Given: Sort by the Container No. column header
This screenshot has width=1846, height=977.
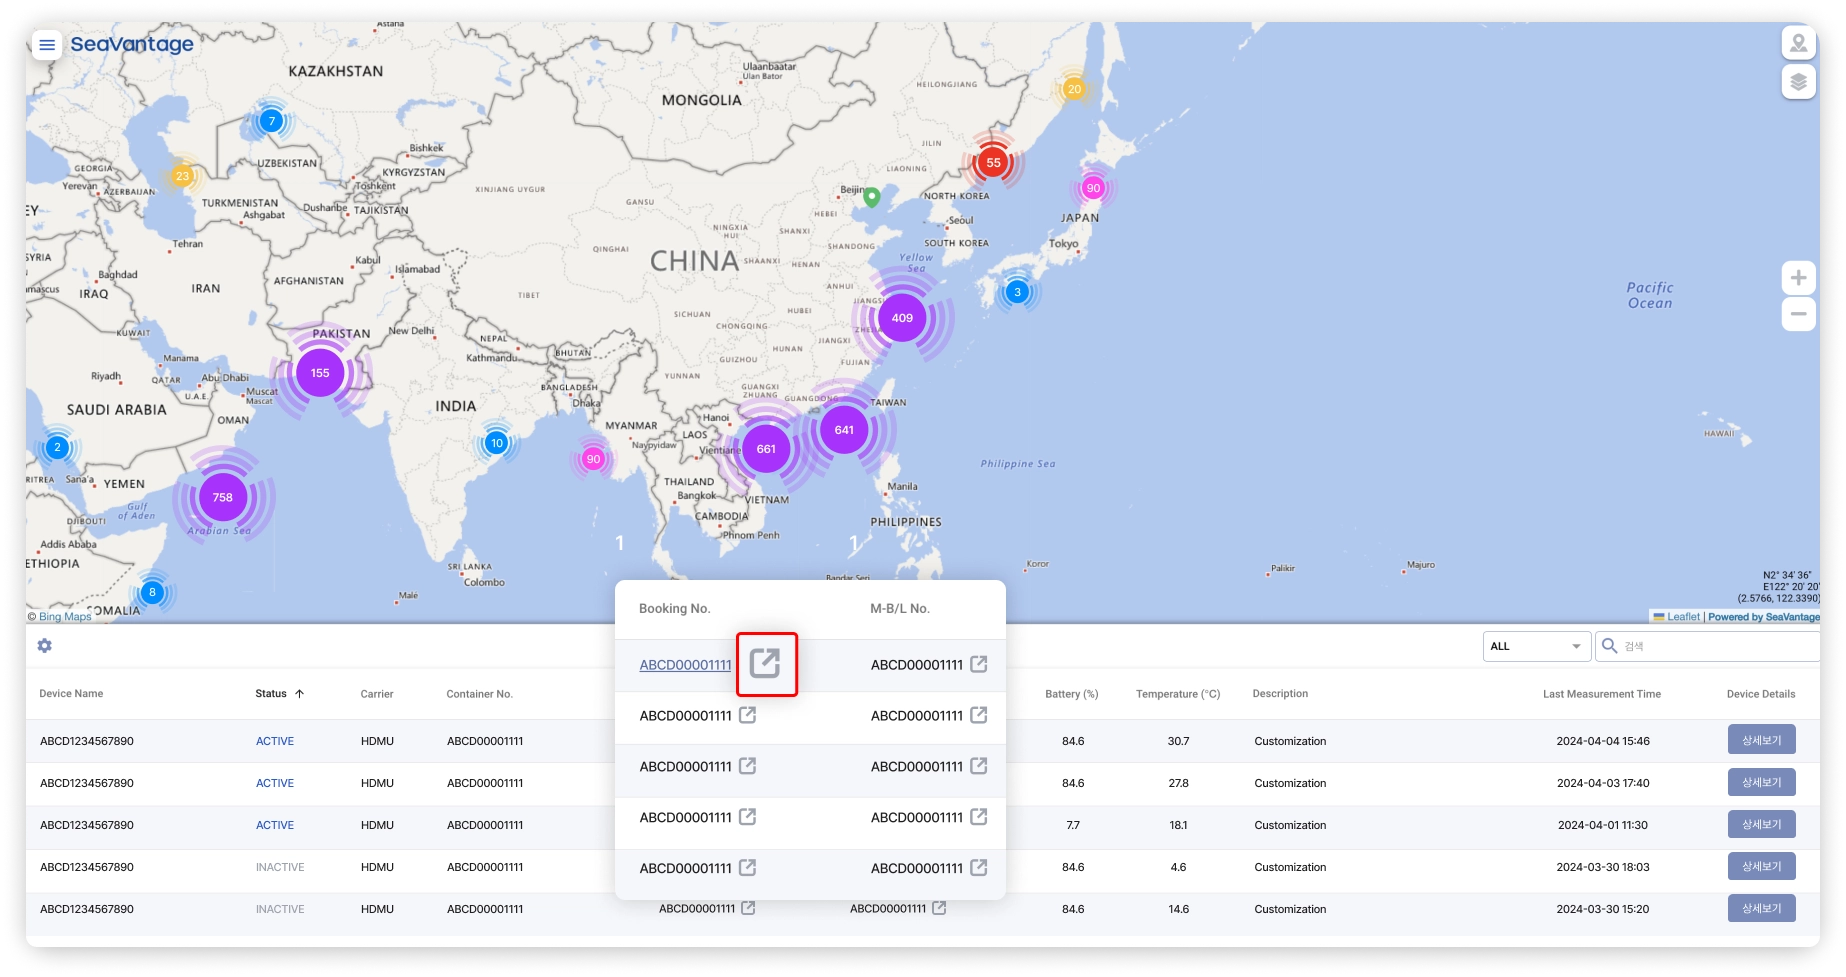Looking at the screenshot, I should click(x=479, y=694).
